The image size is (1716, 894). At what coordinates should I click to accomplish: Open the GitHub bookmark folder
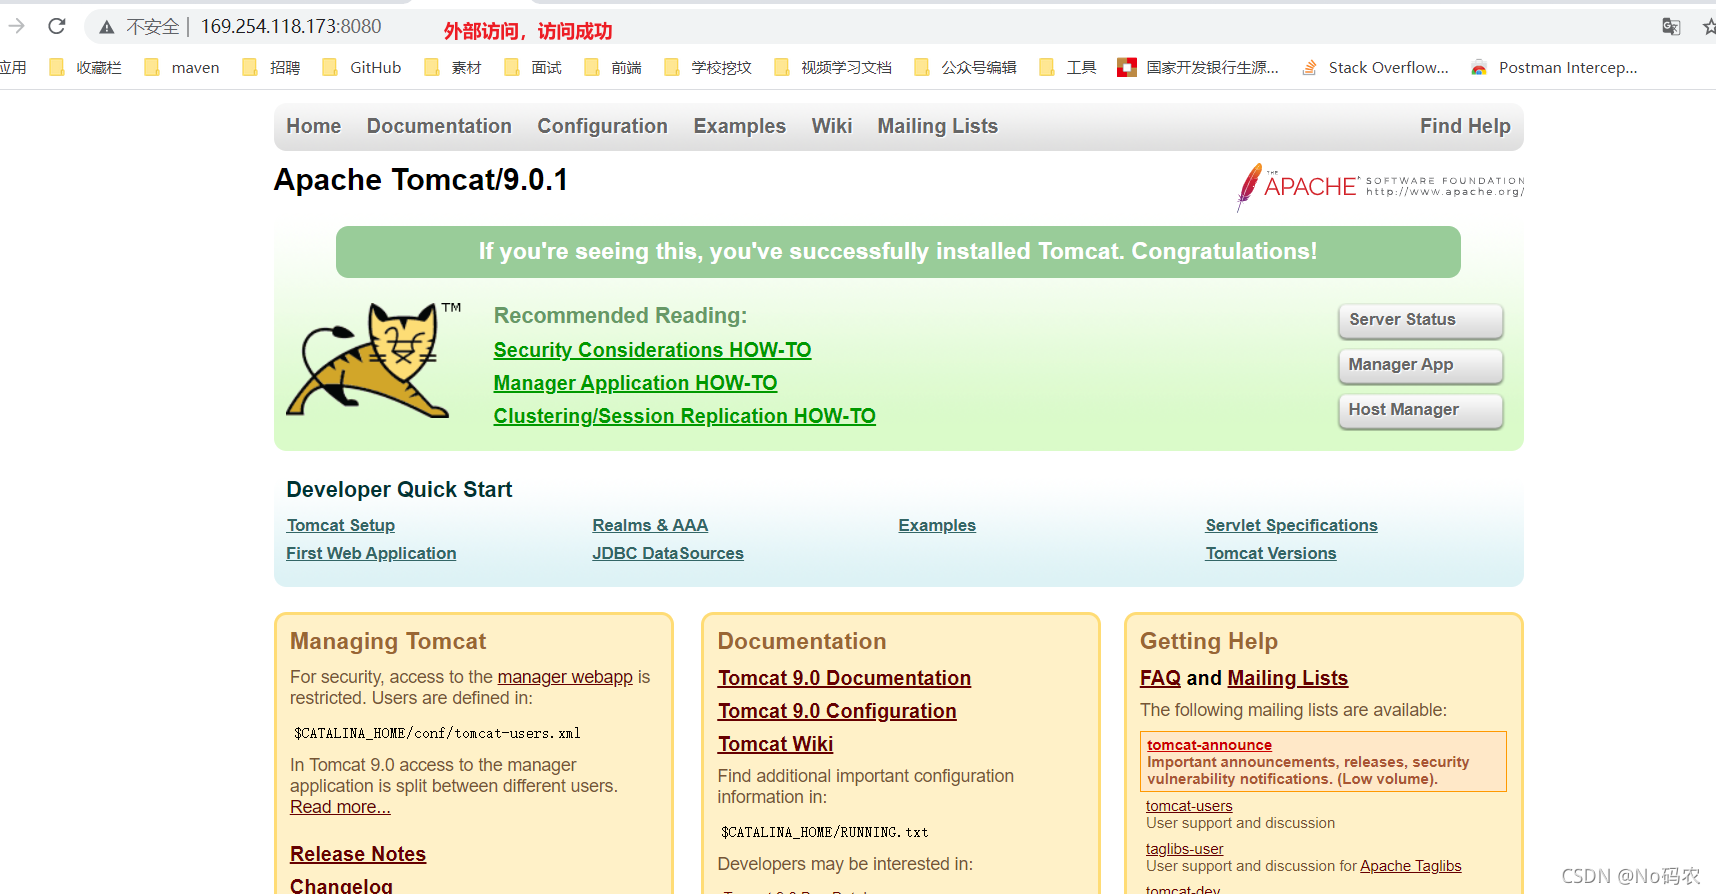coord(362,68)
